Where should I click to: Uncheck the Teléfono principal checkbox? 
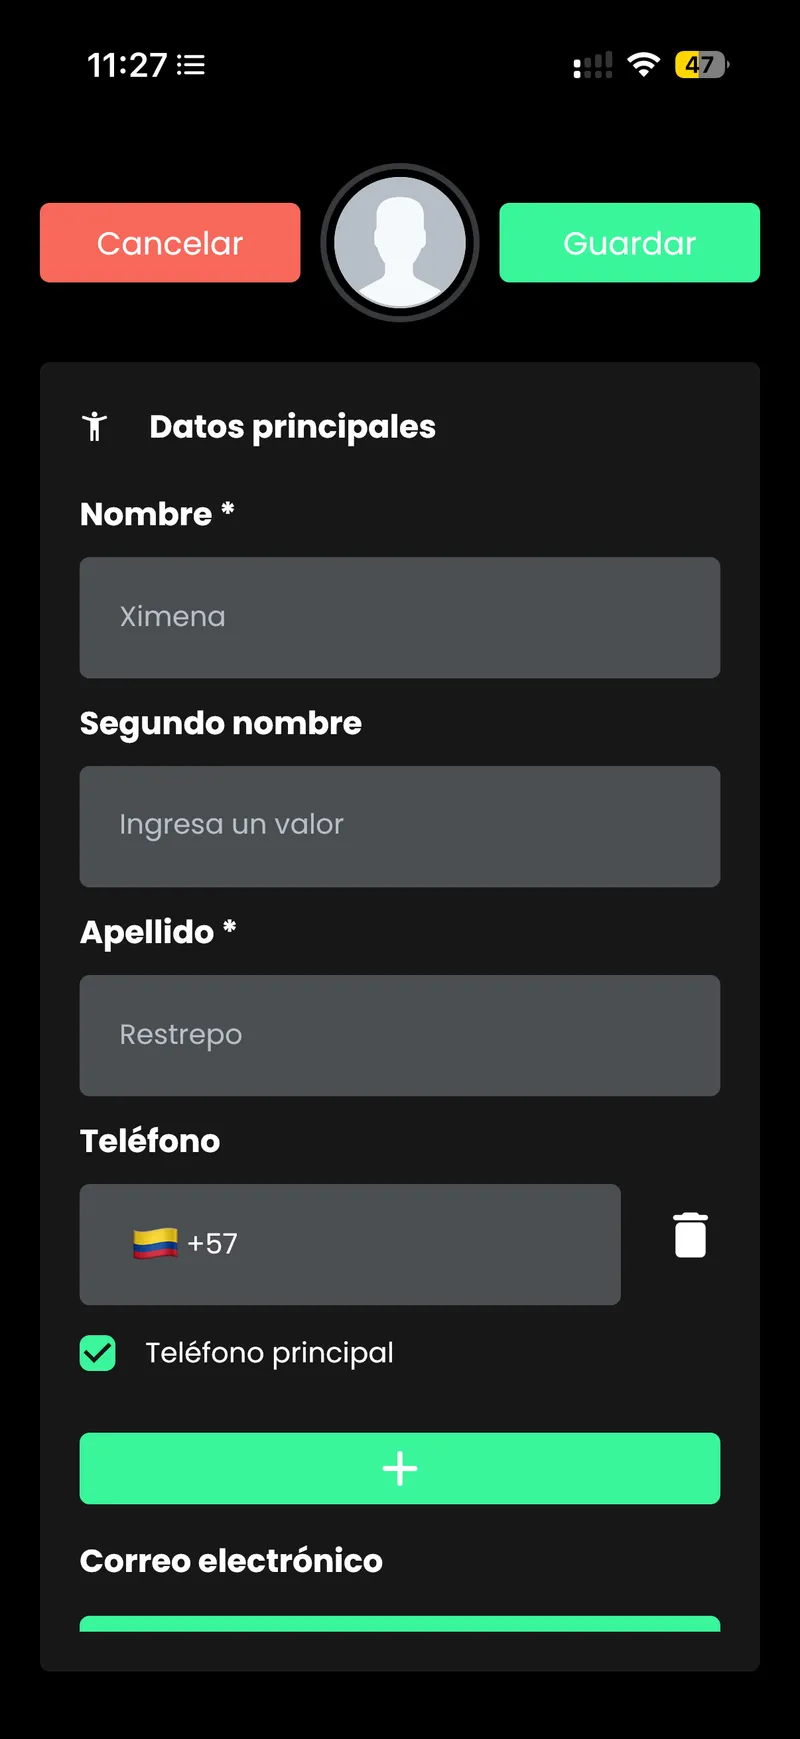98,1353
